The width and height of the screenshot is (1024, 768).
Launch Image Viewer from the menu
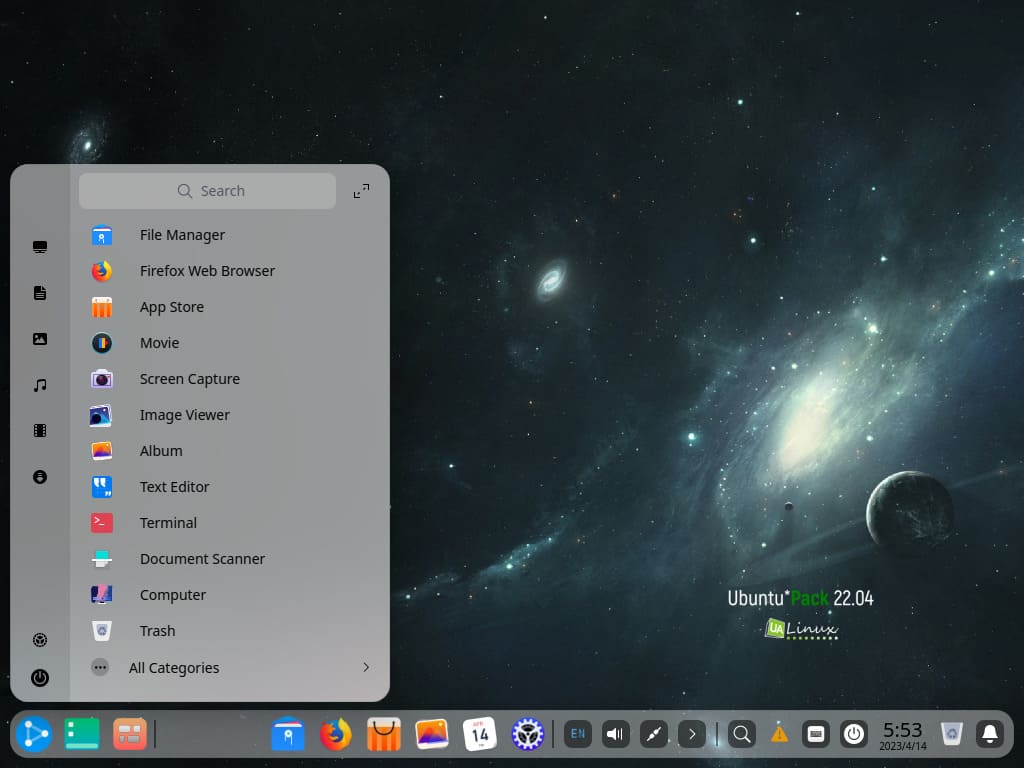pos(231,415)
